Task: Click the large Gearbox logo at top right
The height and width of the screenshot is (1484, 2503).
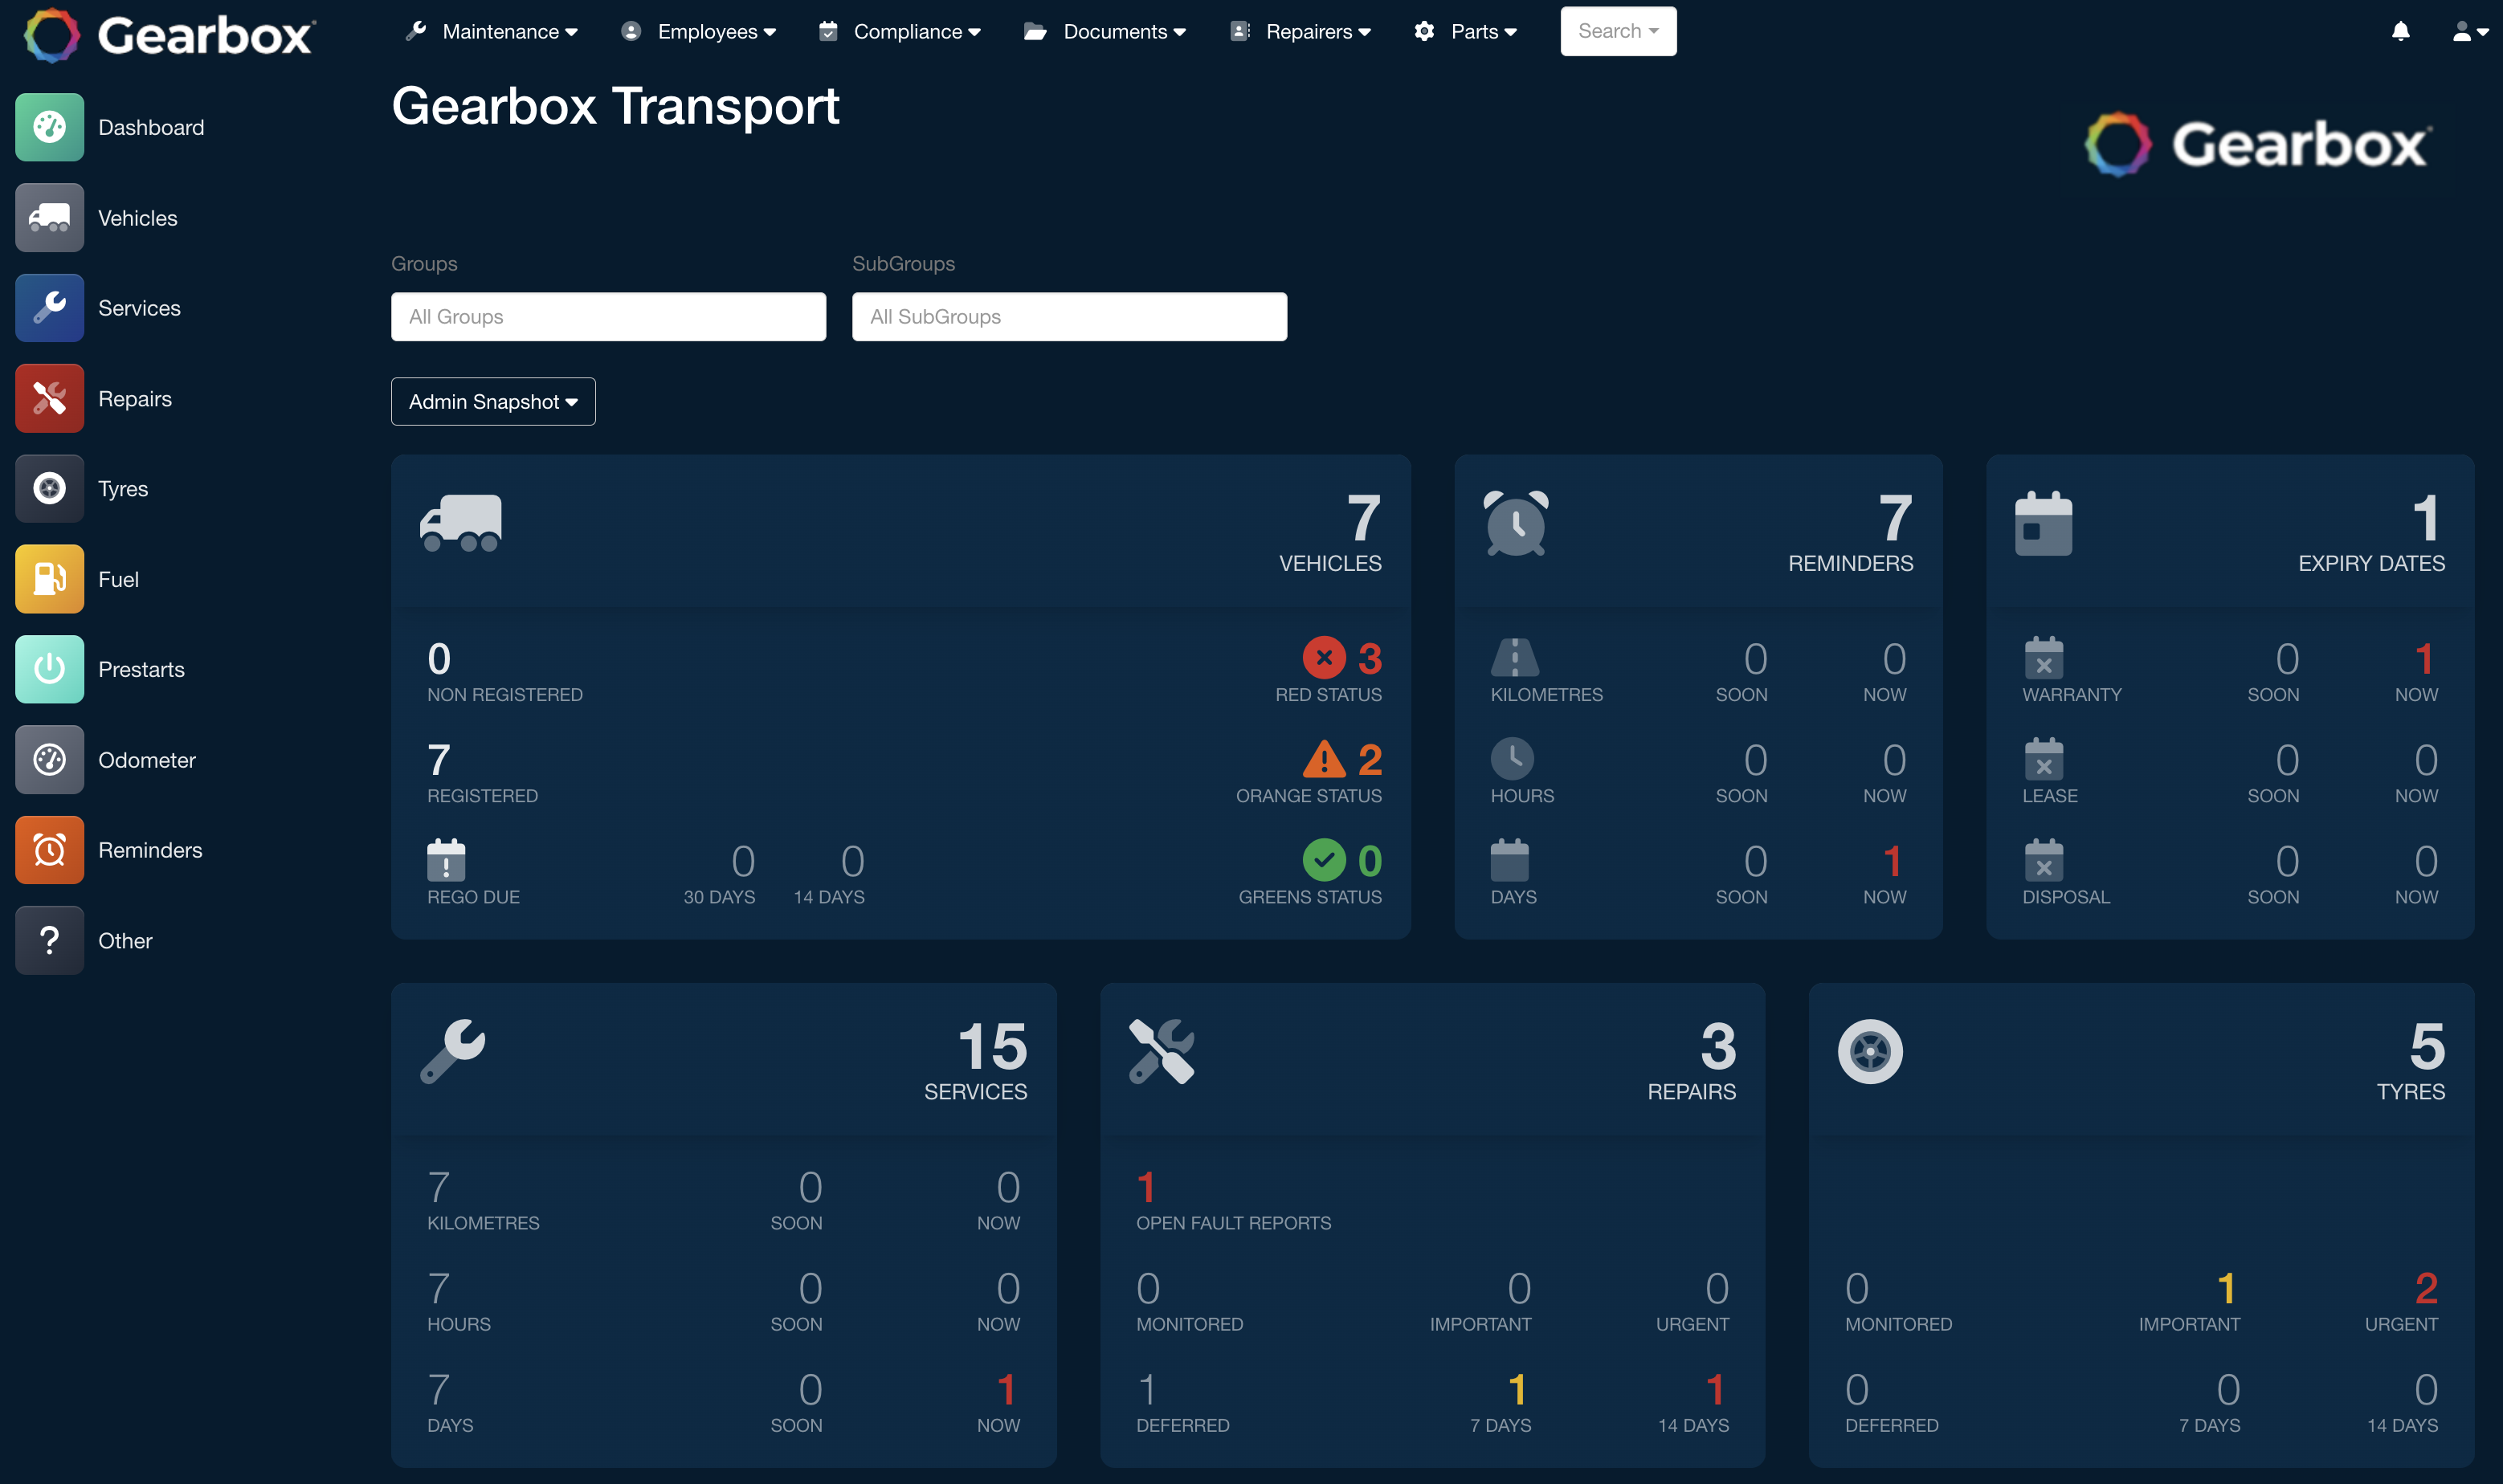Action: tap(2258, 145)
